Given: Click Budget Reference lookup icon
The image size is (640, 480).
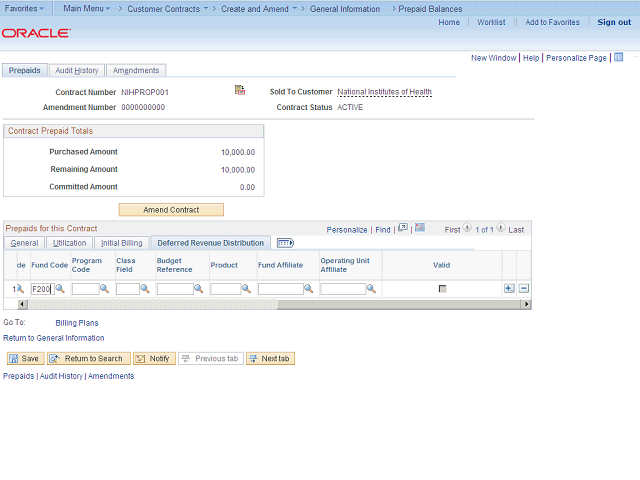Looking at the screenshot, I should [198, 289].
